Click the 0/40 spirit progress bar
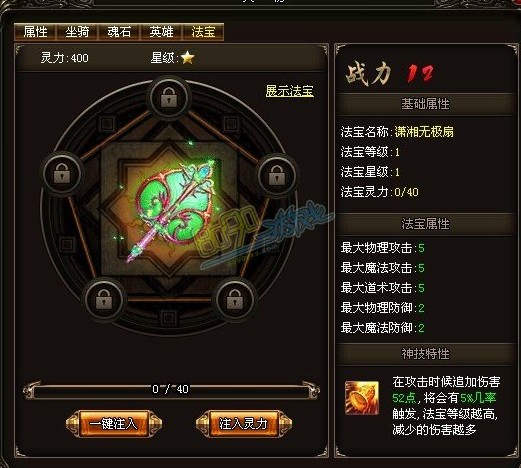 pos(171,390)
